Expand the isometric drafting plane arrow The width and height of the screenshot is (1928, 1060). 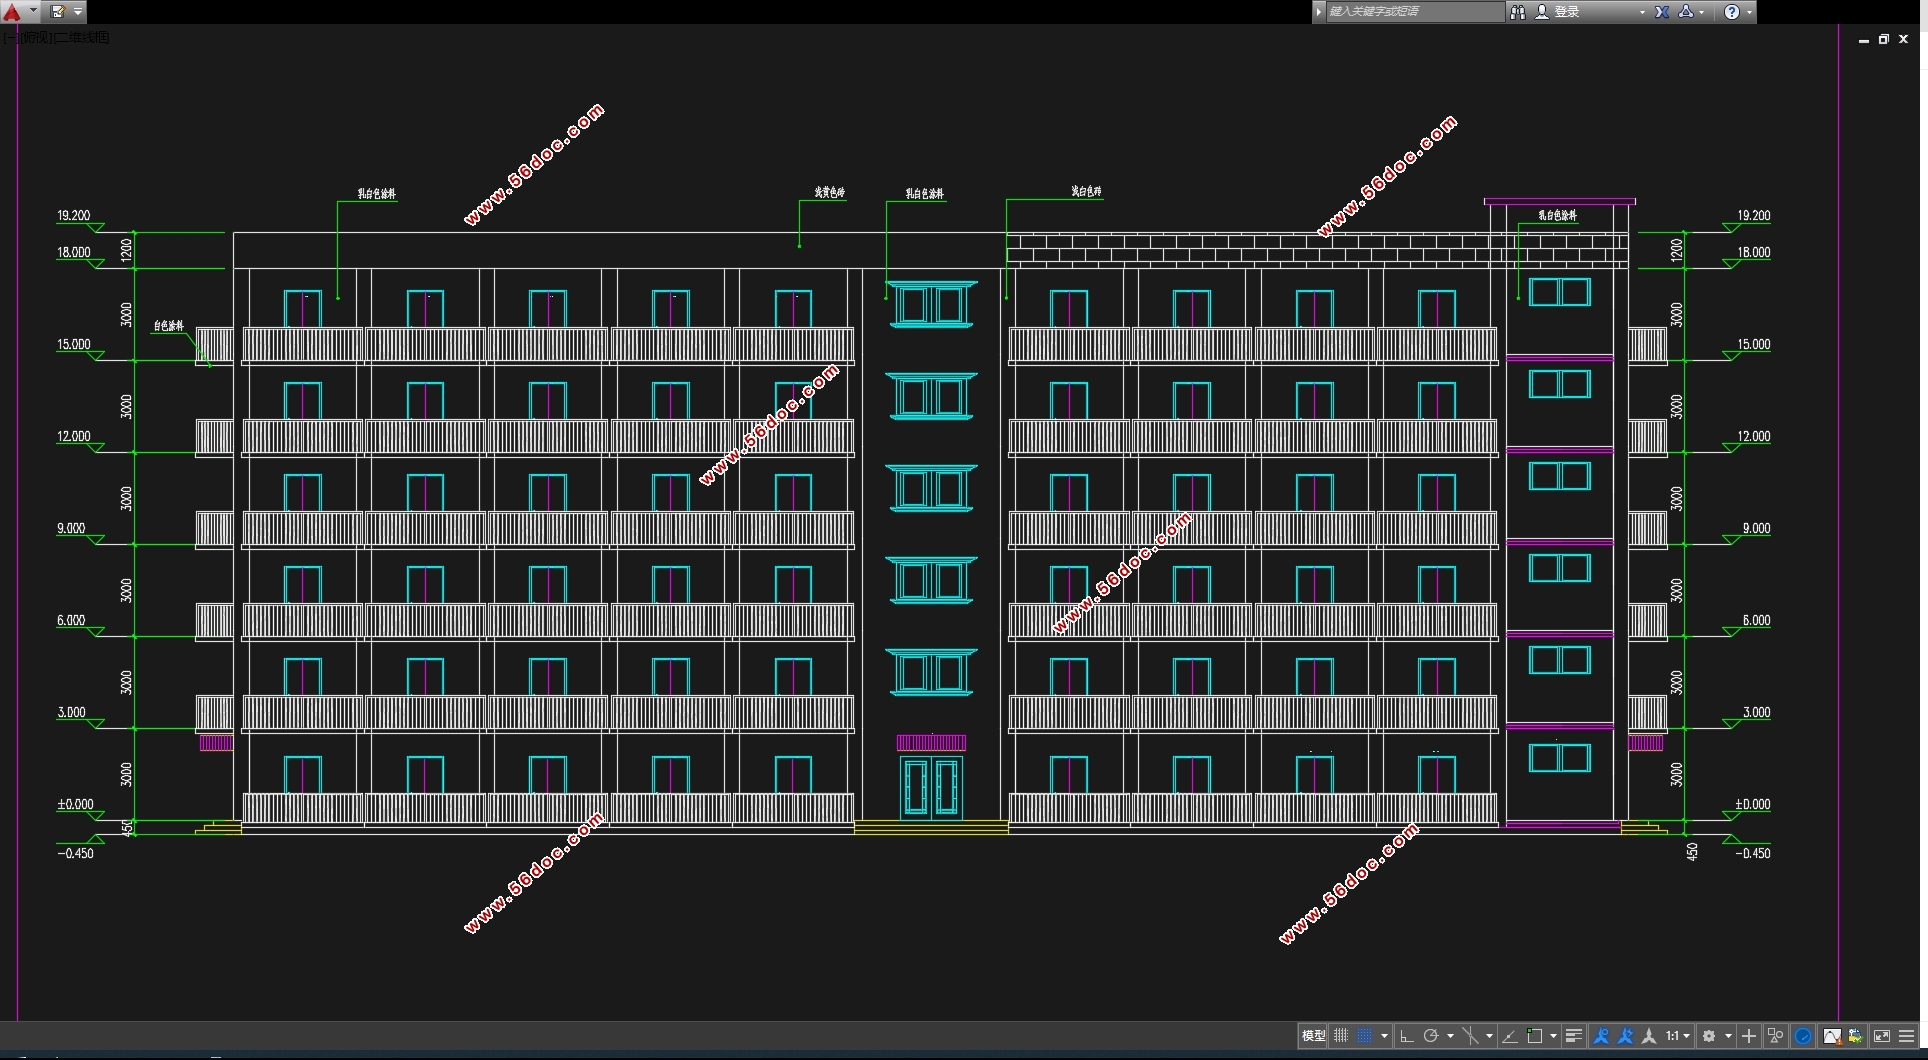[x=1489, y=1036]
